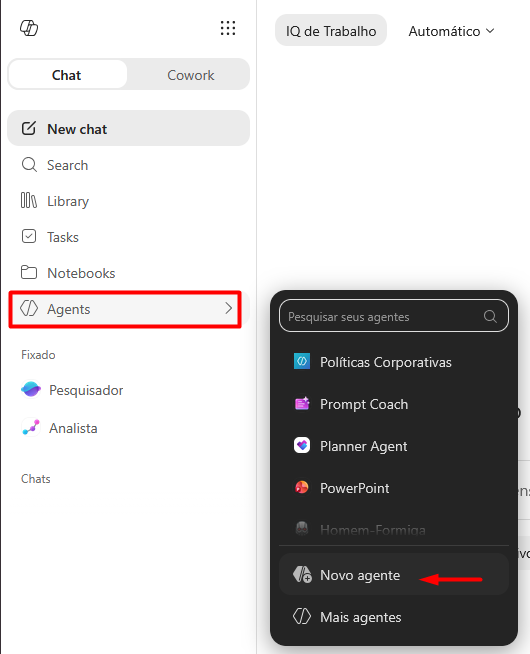Click the PowerPoint agent icon
Image resolution: width=530 pixels, height=654 pixels.
(x=302, y=487)
